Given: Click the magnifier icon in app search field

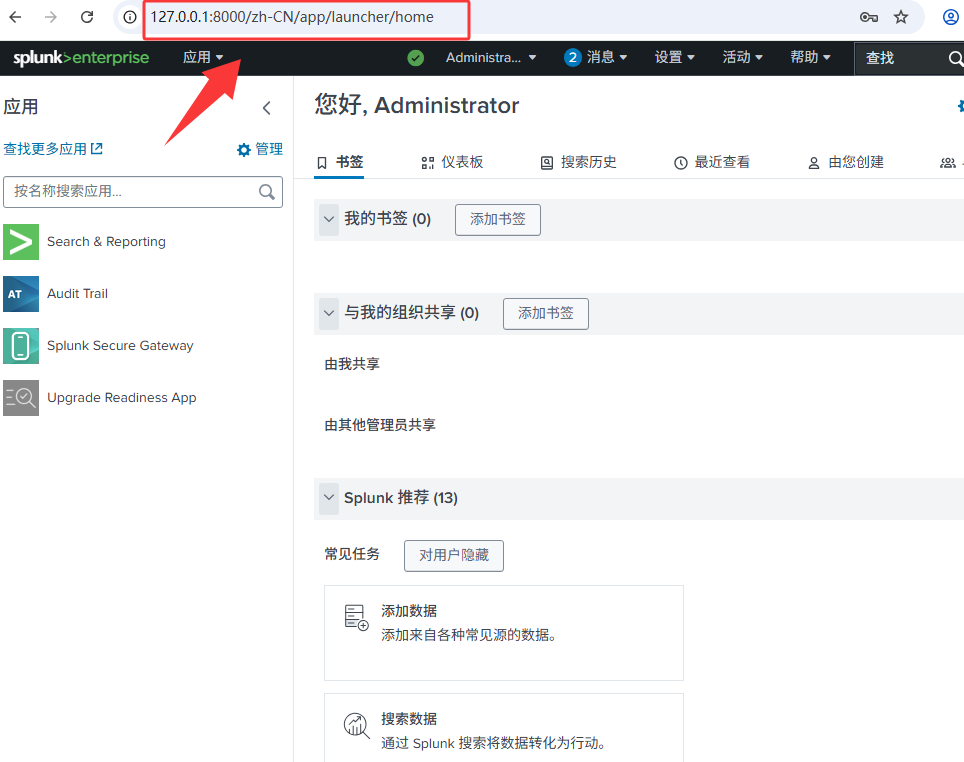Looking at the screenshot, I should (x=267, y=192).
